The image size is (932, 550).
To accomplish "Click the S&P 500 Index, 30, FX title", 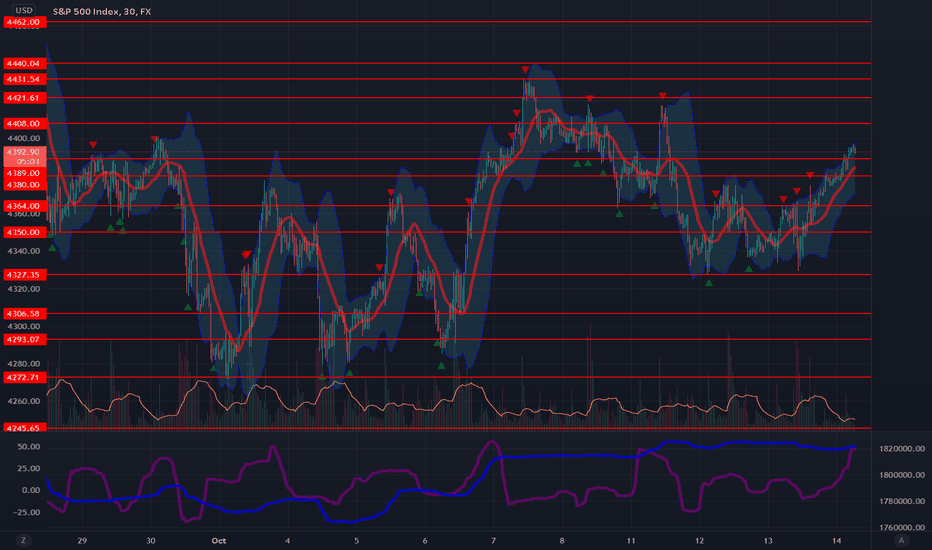I will coord(102,11).
